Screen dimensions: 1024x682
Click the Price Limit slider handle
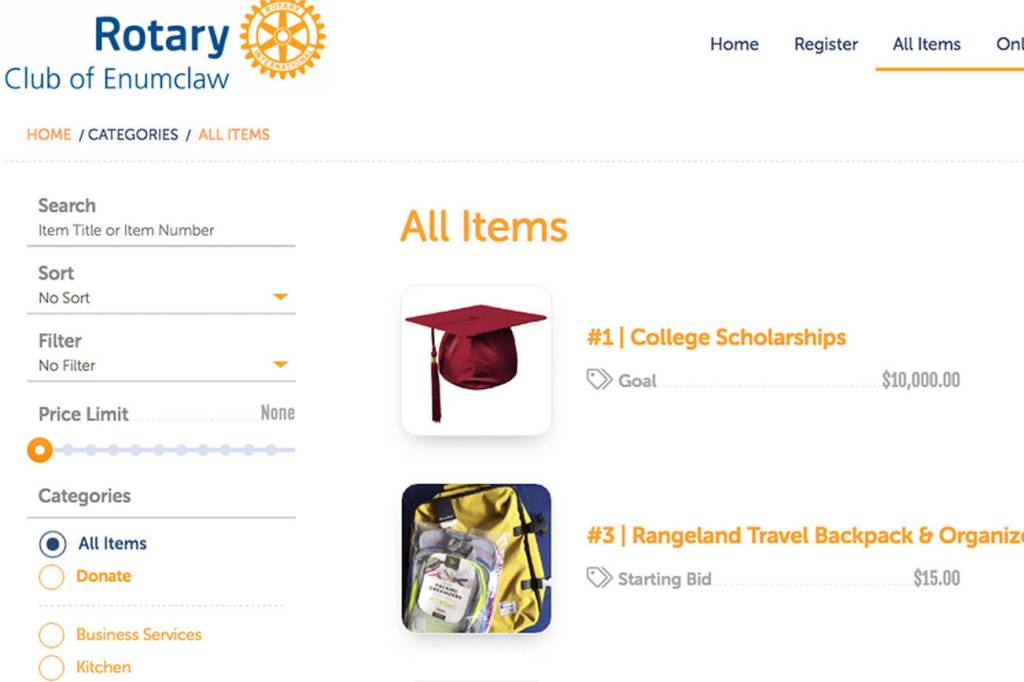tap(40, 450)
